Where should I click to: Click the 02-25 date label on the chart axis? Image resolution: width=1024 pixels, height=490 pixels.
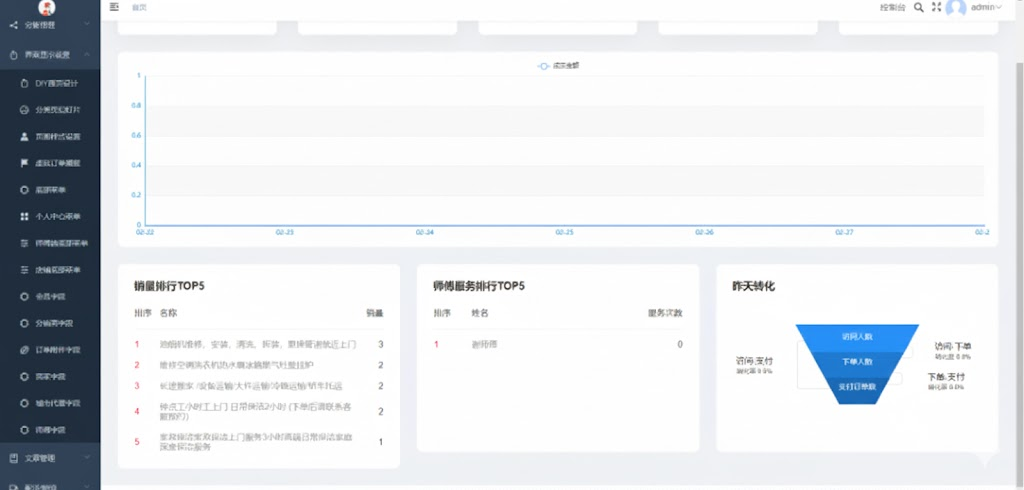point(565,232)
